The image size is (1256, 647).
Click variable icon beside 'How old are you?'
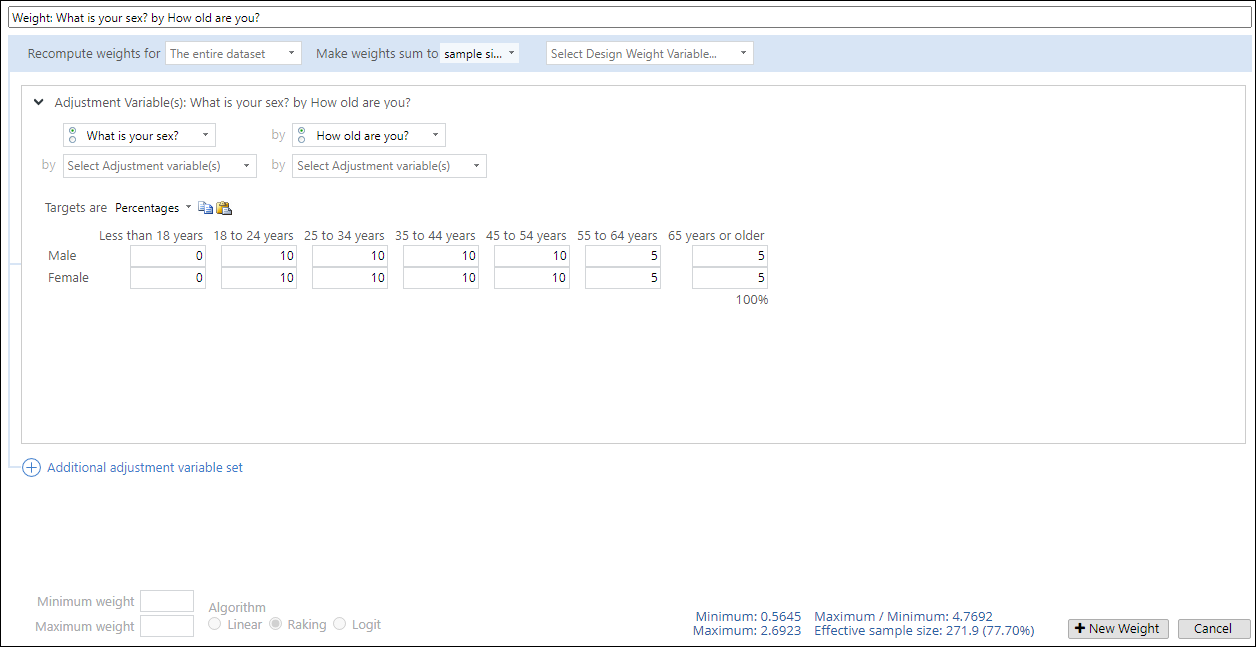pos(302,135)
